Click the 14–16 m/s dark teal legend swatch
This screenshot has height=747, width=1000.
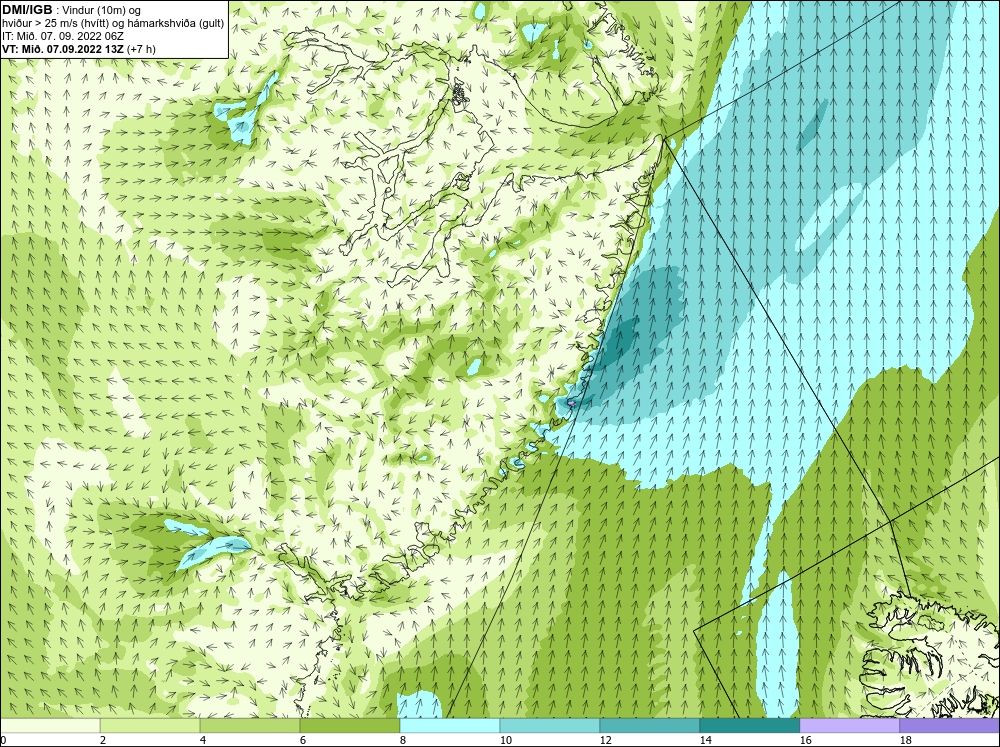749,726
